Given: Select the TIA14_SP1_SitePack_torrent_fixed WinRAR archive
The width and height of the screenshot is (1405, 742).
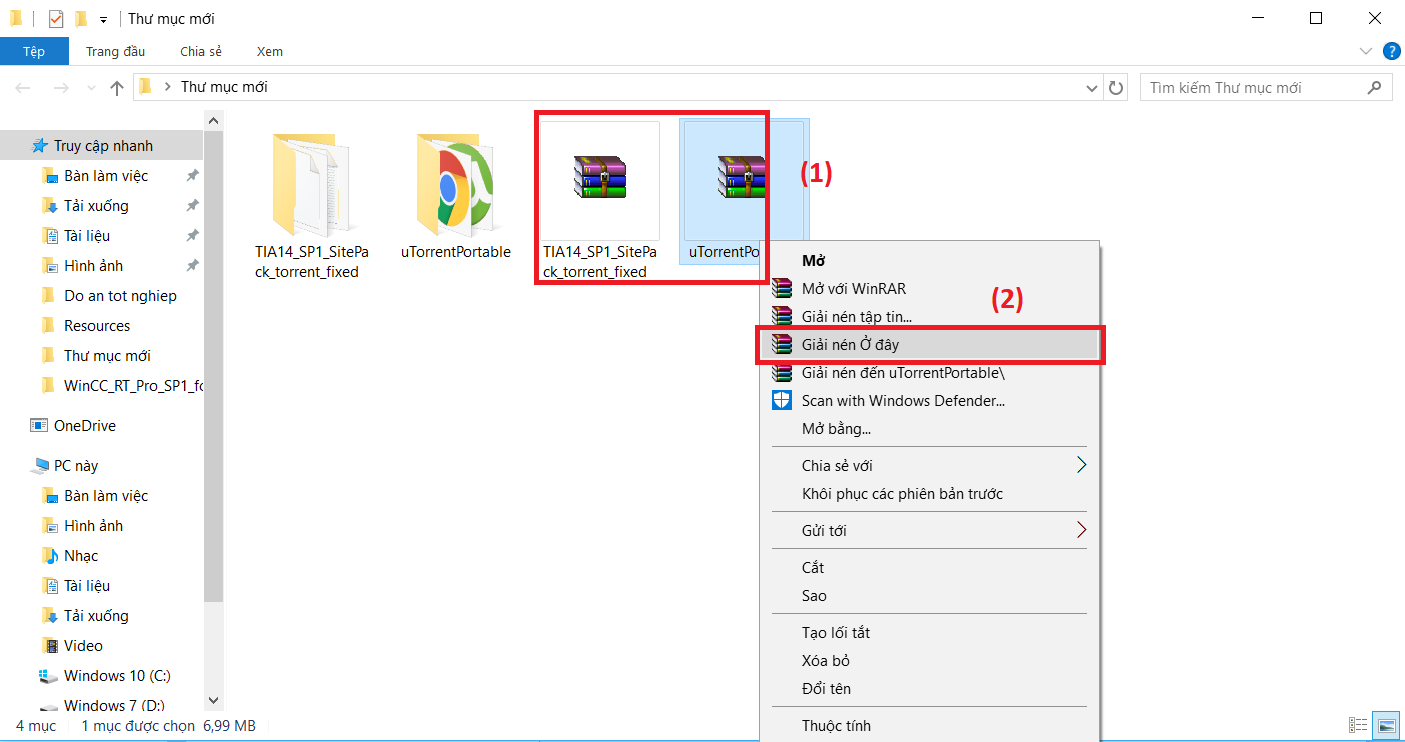Looking at the screenshot, I should pos(599,179).
